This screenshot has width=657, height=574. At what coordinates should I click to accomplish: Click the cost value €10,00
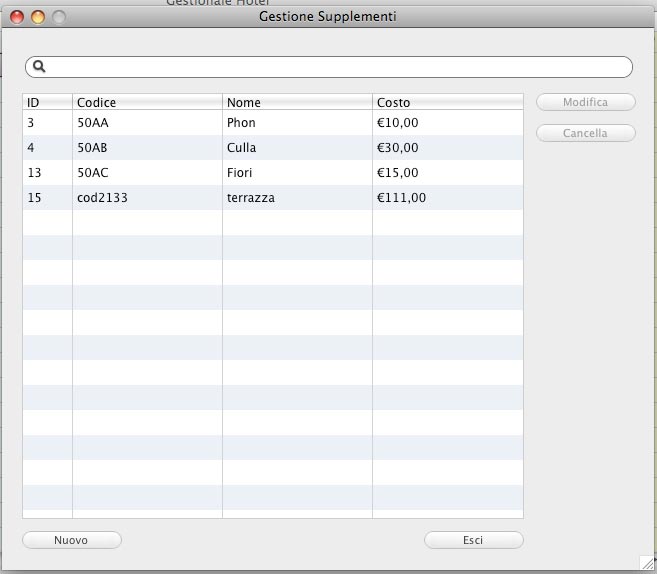397,123
